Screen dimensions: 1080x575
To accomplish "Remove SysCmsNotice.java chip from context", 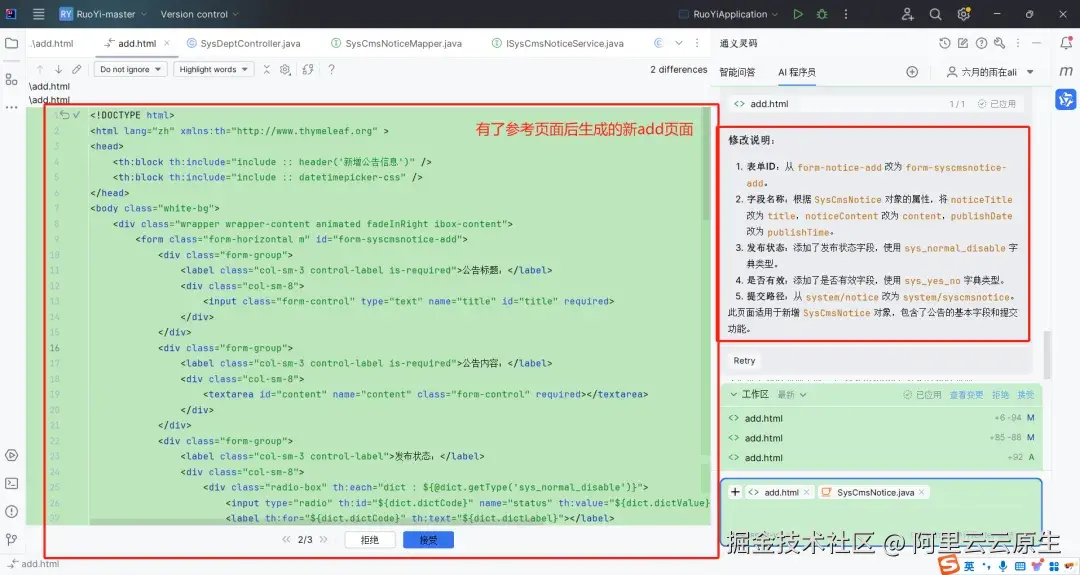I will 922,492.
